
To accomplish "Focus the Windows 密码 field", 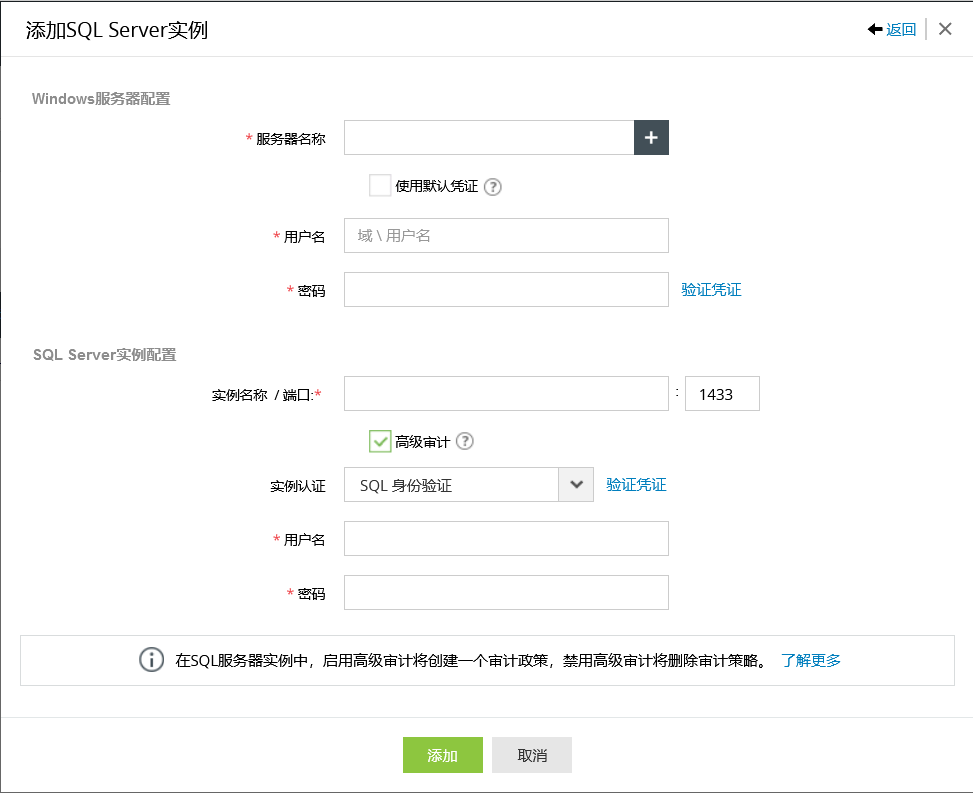I will [506, 290].
